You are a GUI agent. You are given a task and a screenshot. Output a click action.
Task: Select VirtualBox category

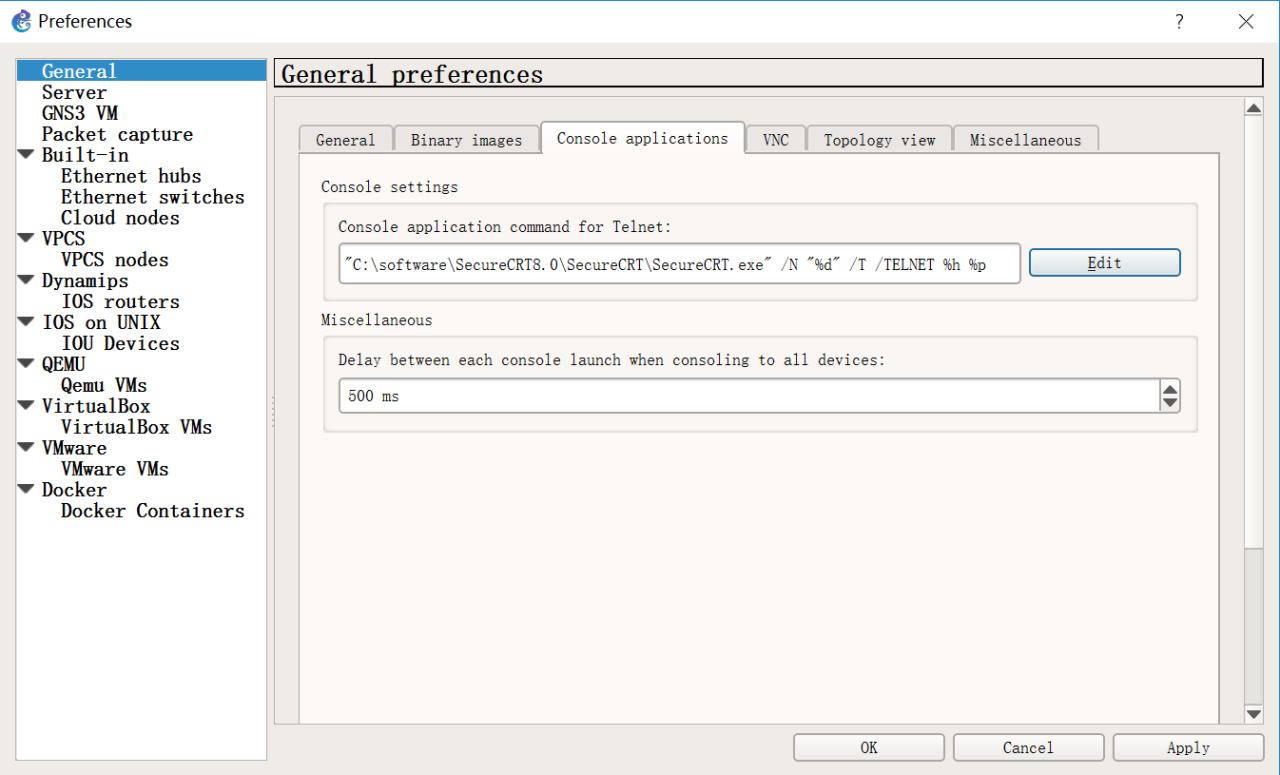click(96, 407)
